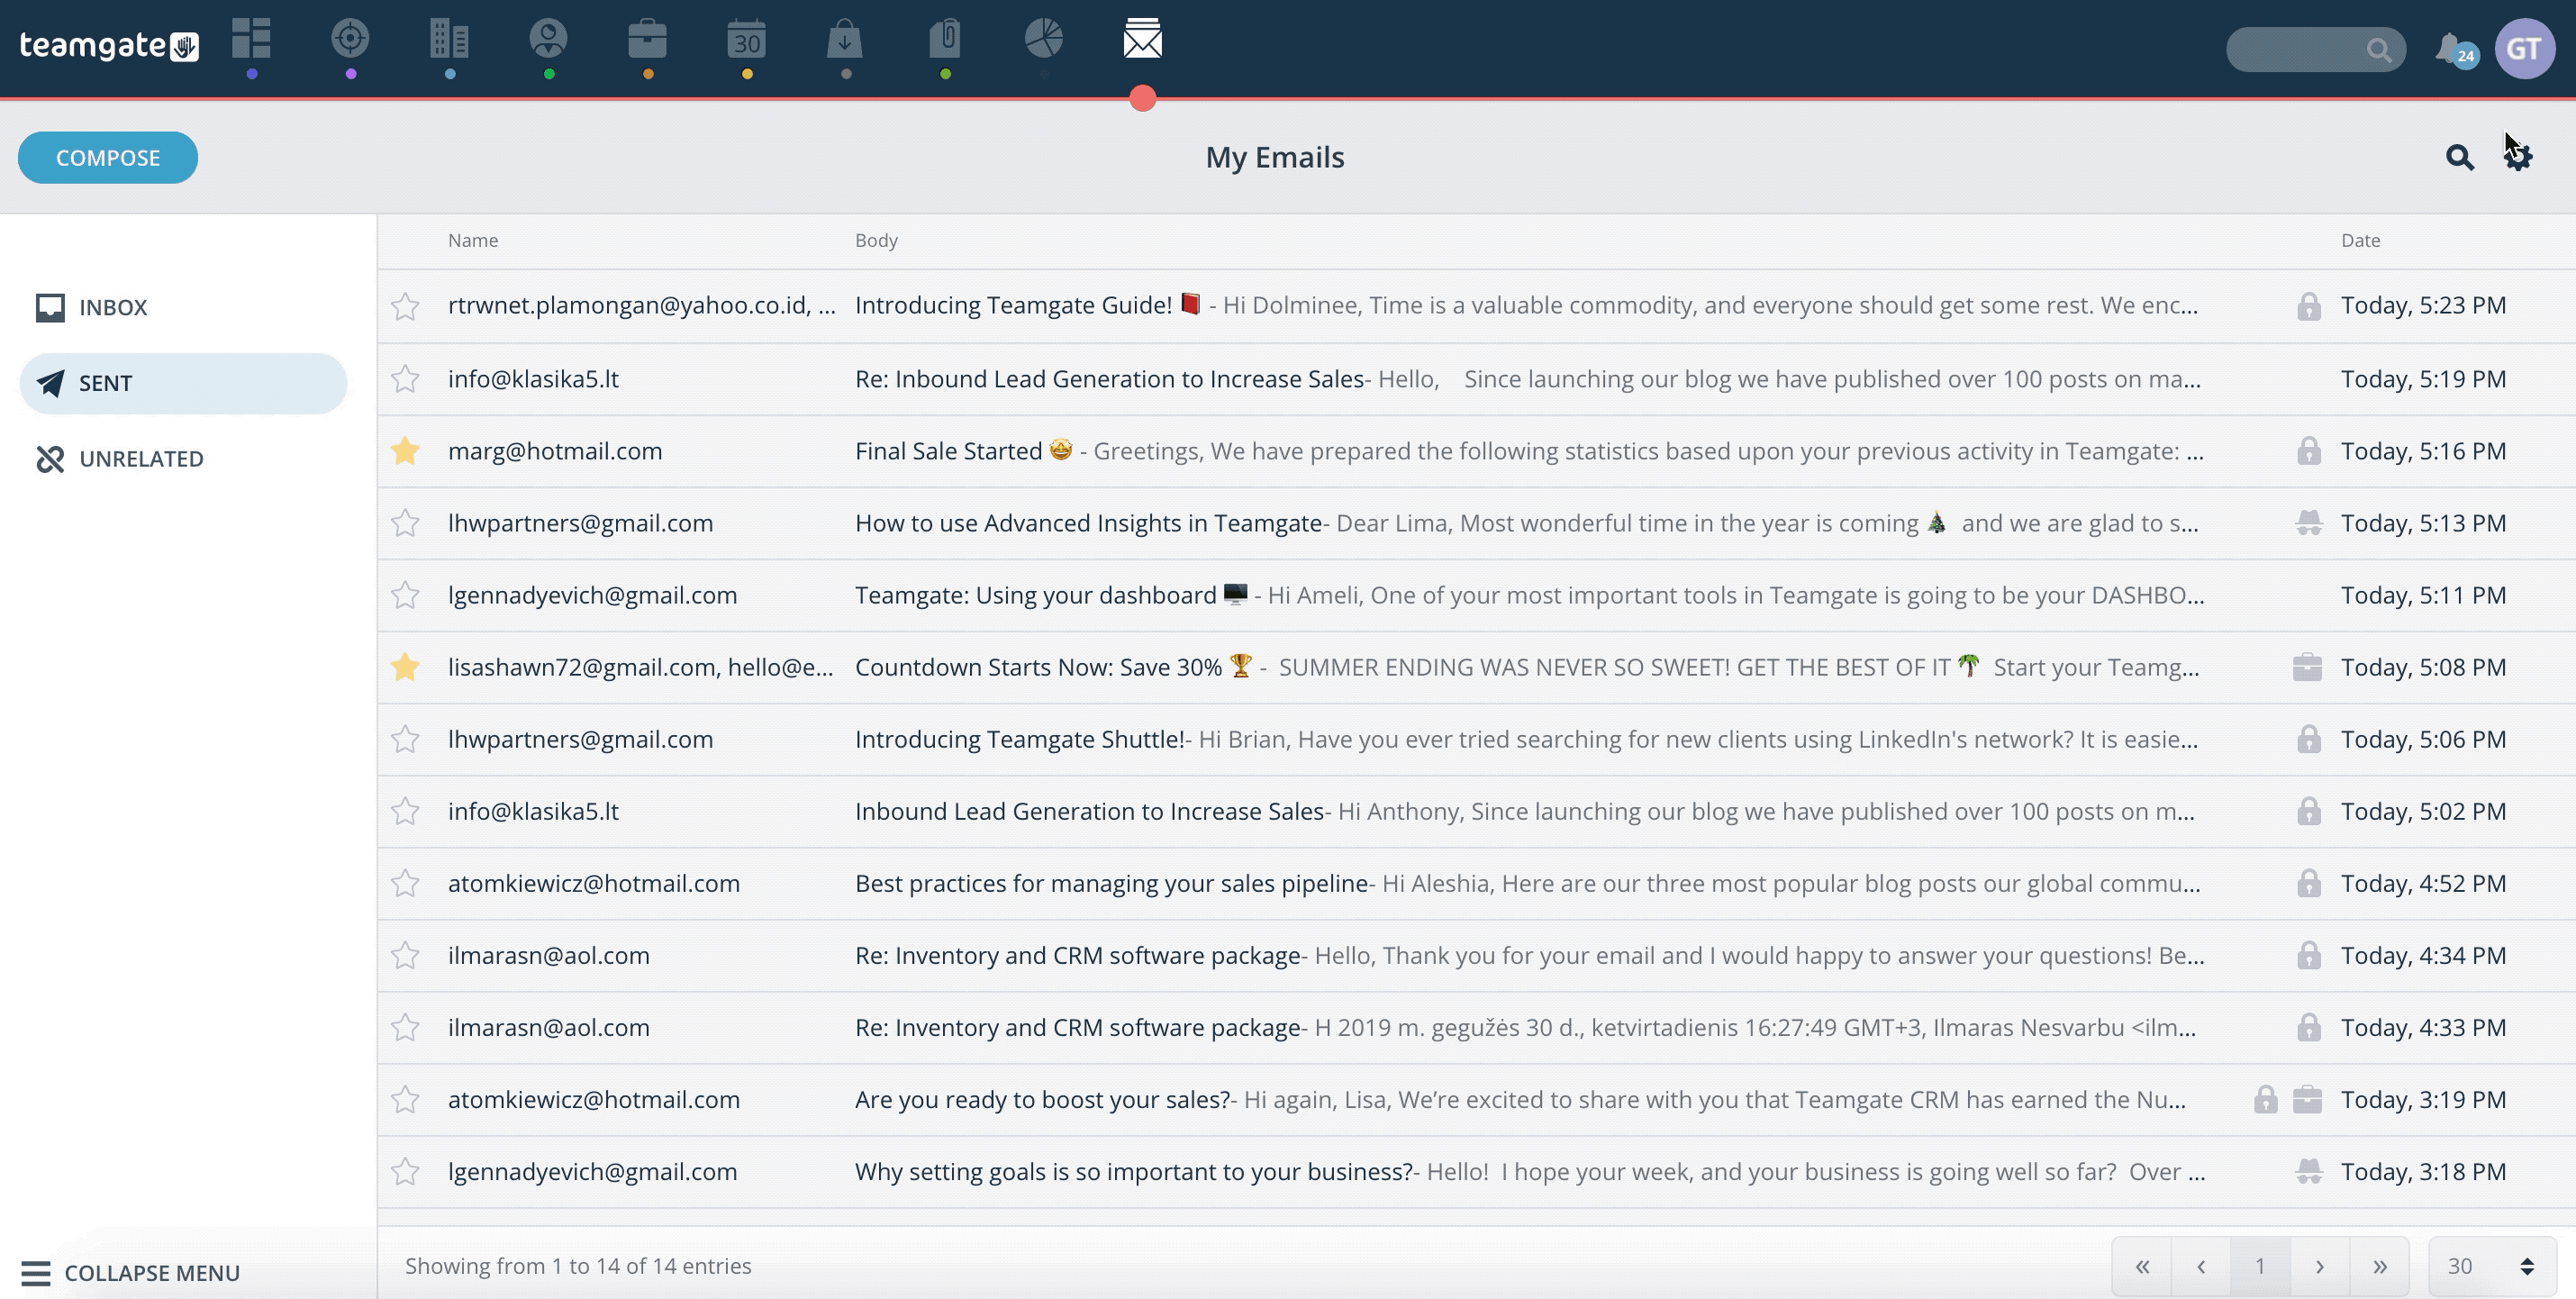The height and width of the screenshot is (1299, 2576).
Task: Click the Compose button
Action: tap(108, 157)
